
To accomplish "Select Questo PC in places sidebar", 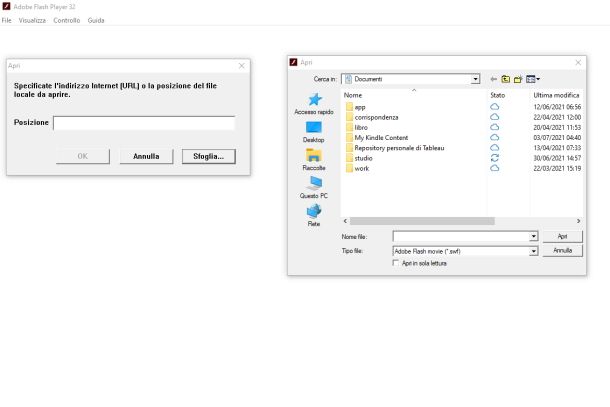I will [314, 188].
